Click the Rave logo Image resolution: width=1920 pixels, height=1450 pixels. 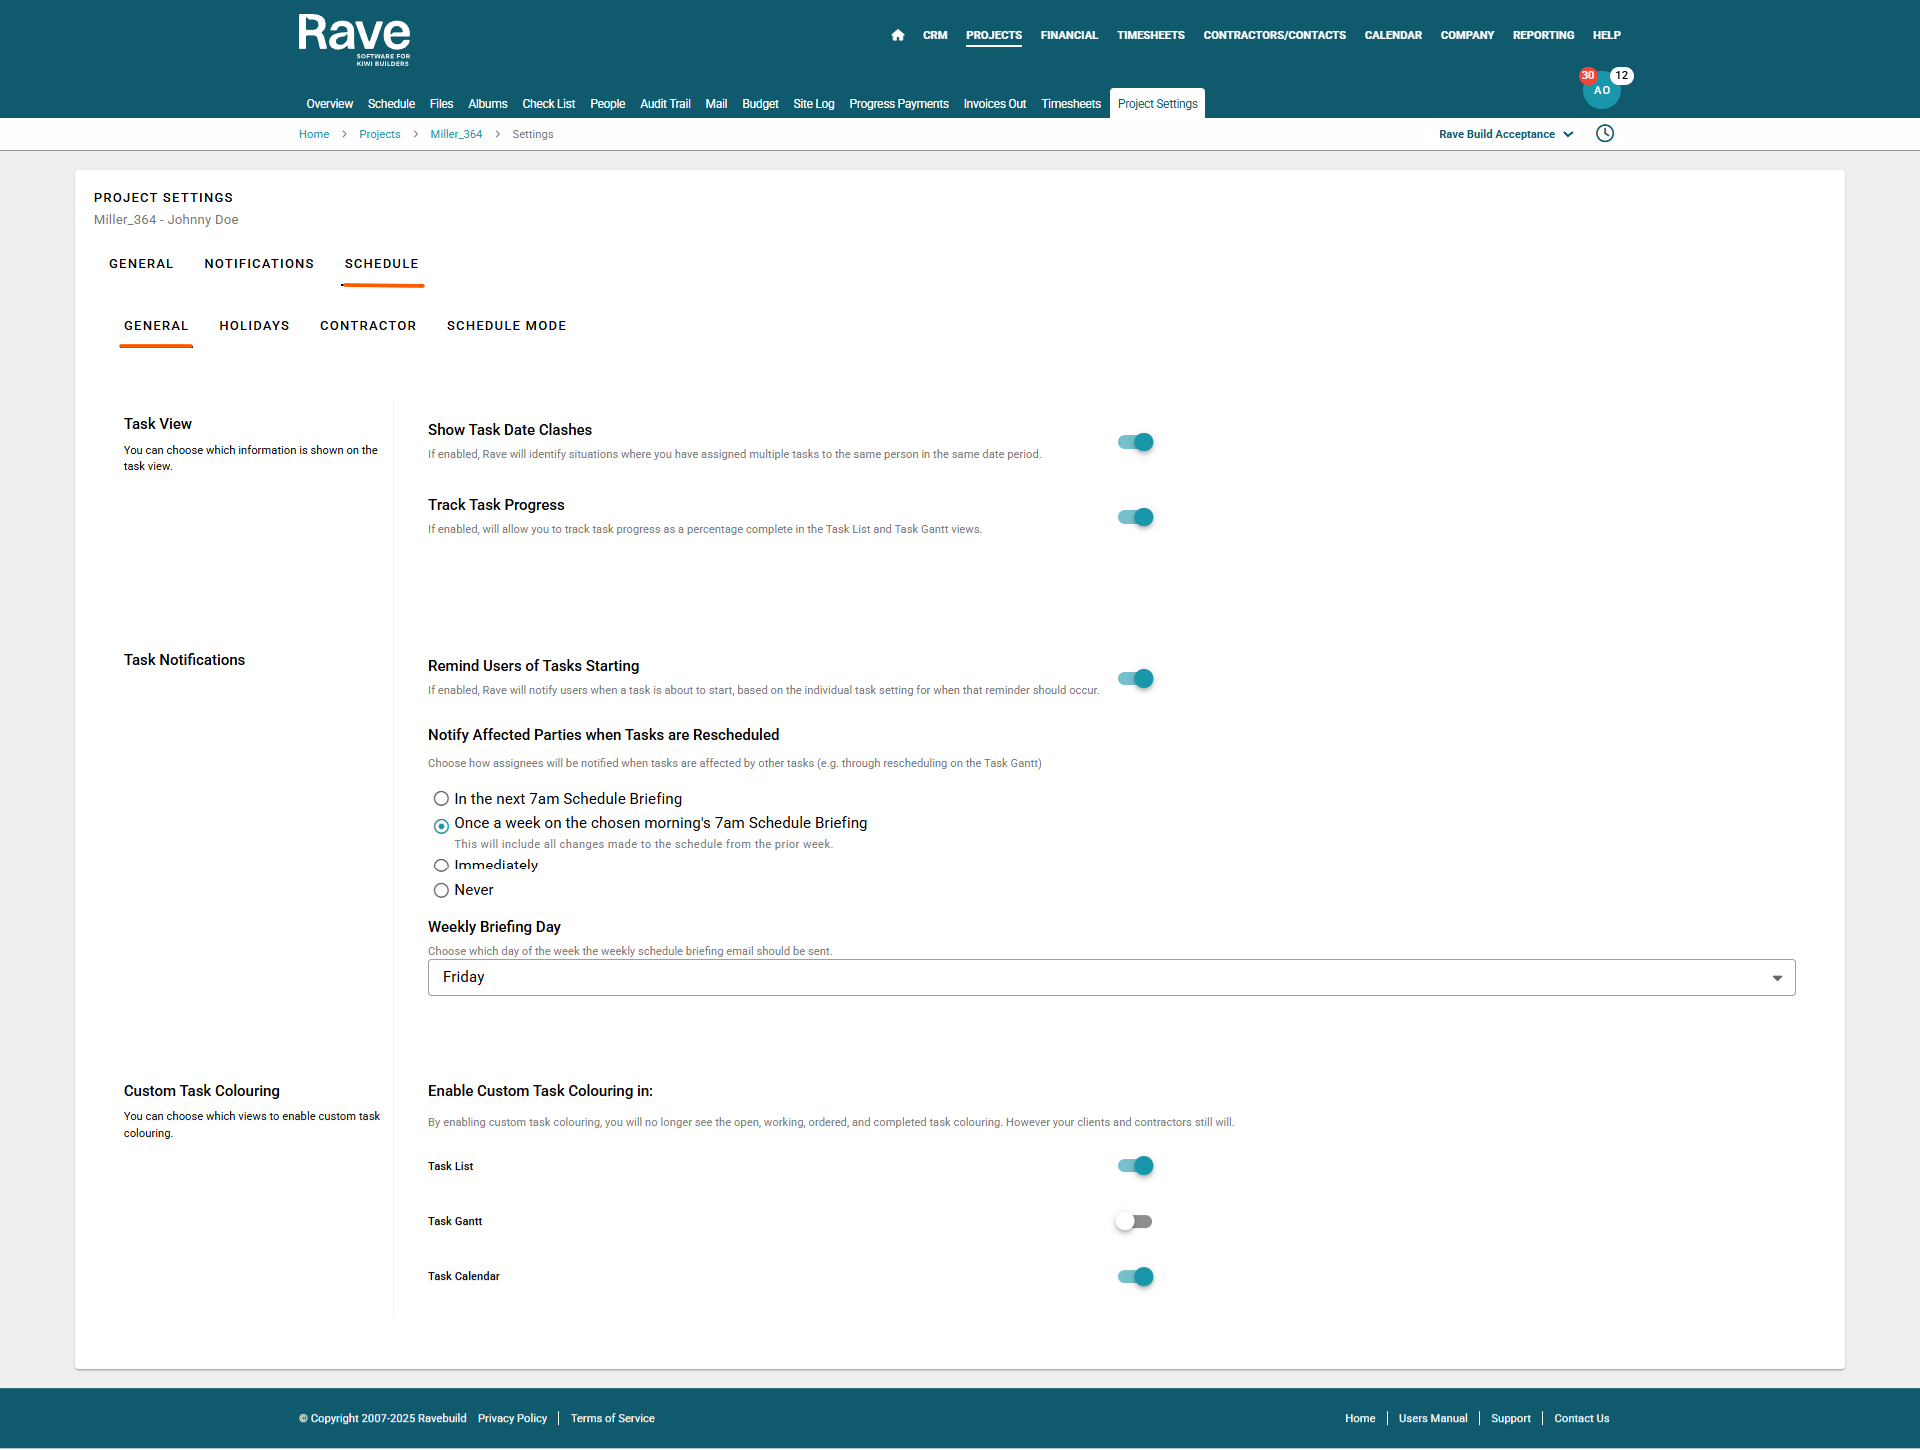click(354, 40)
